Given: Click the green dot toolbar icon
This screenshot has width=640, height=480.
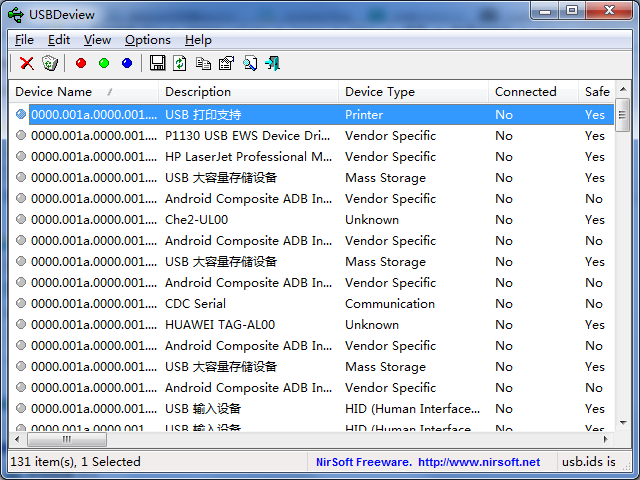Looking at the screenshot, I should click(104, 63).
